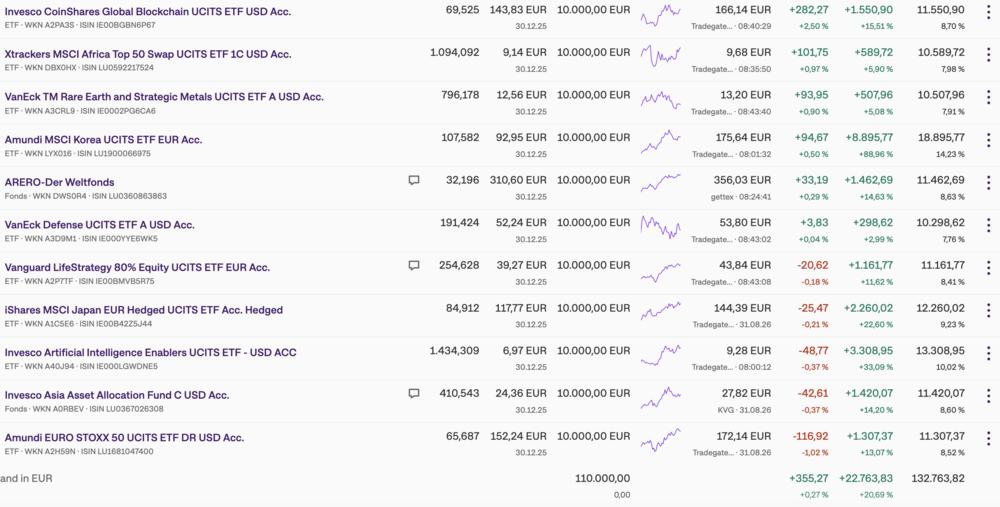The width and height of the screenshot is (1000, 507).
Task: Select purchase price 52,24 EUR
Action: (x=522, y=223)
